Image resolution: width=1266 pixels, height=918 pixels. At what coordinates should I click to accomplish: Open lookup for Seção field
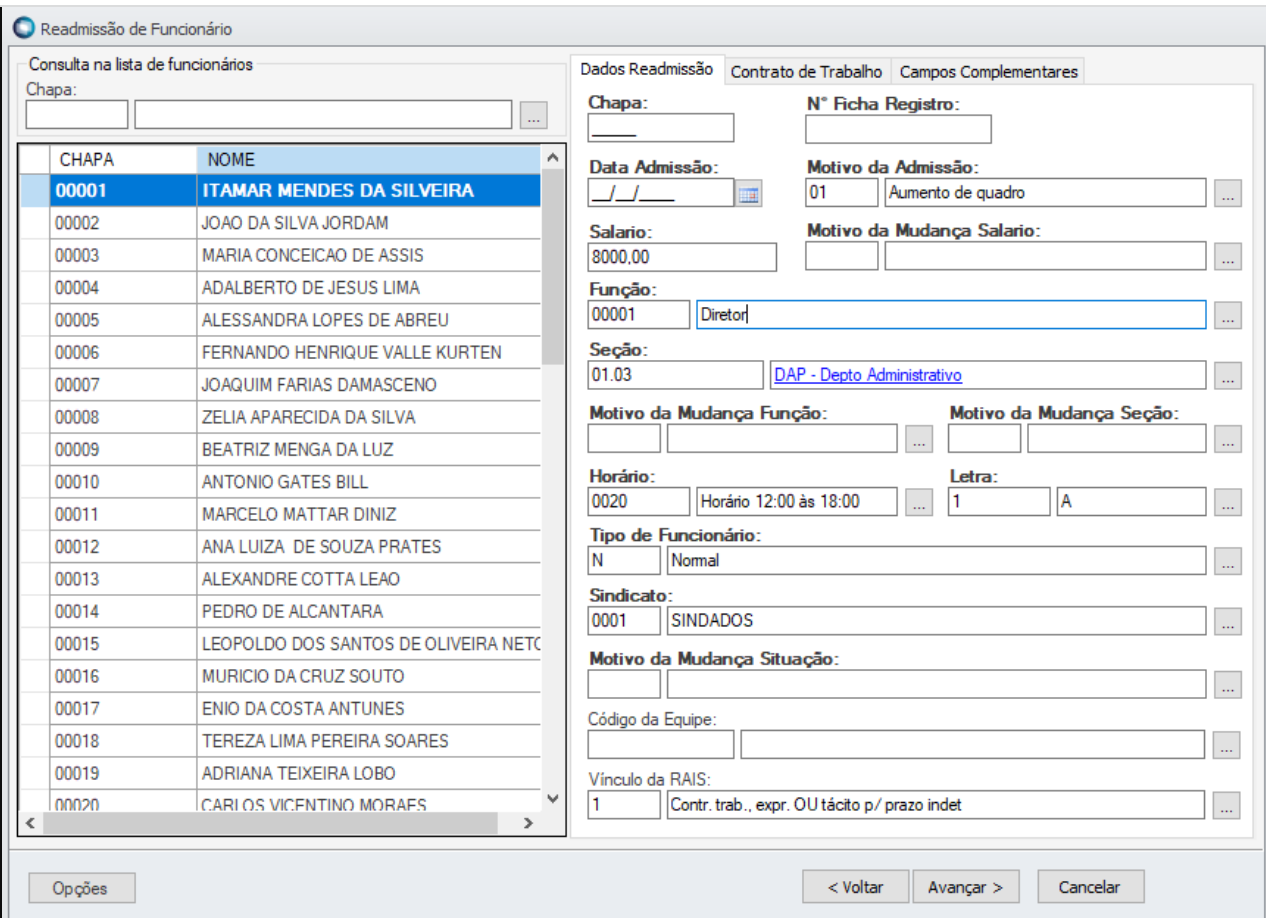point(1228,376)
